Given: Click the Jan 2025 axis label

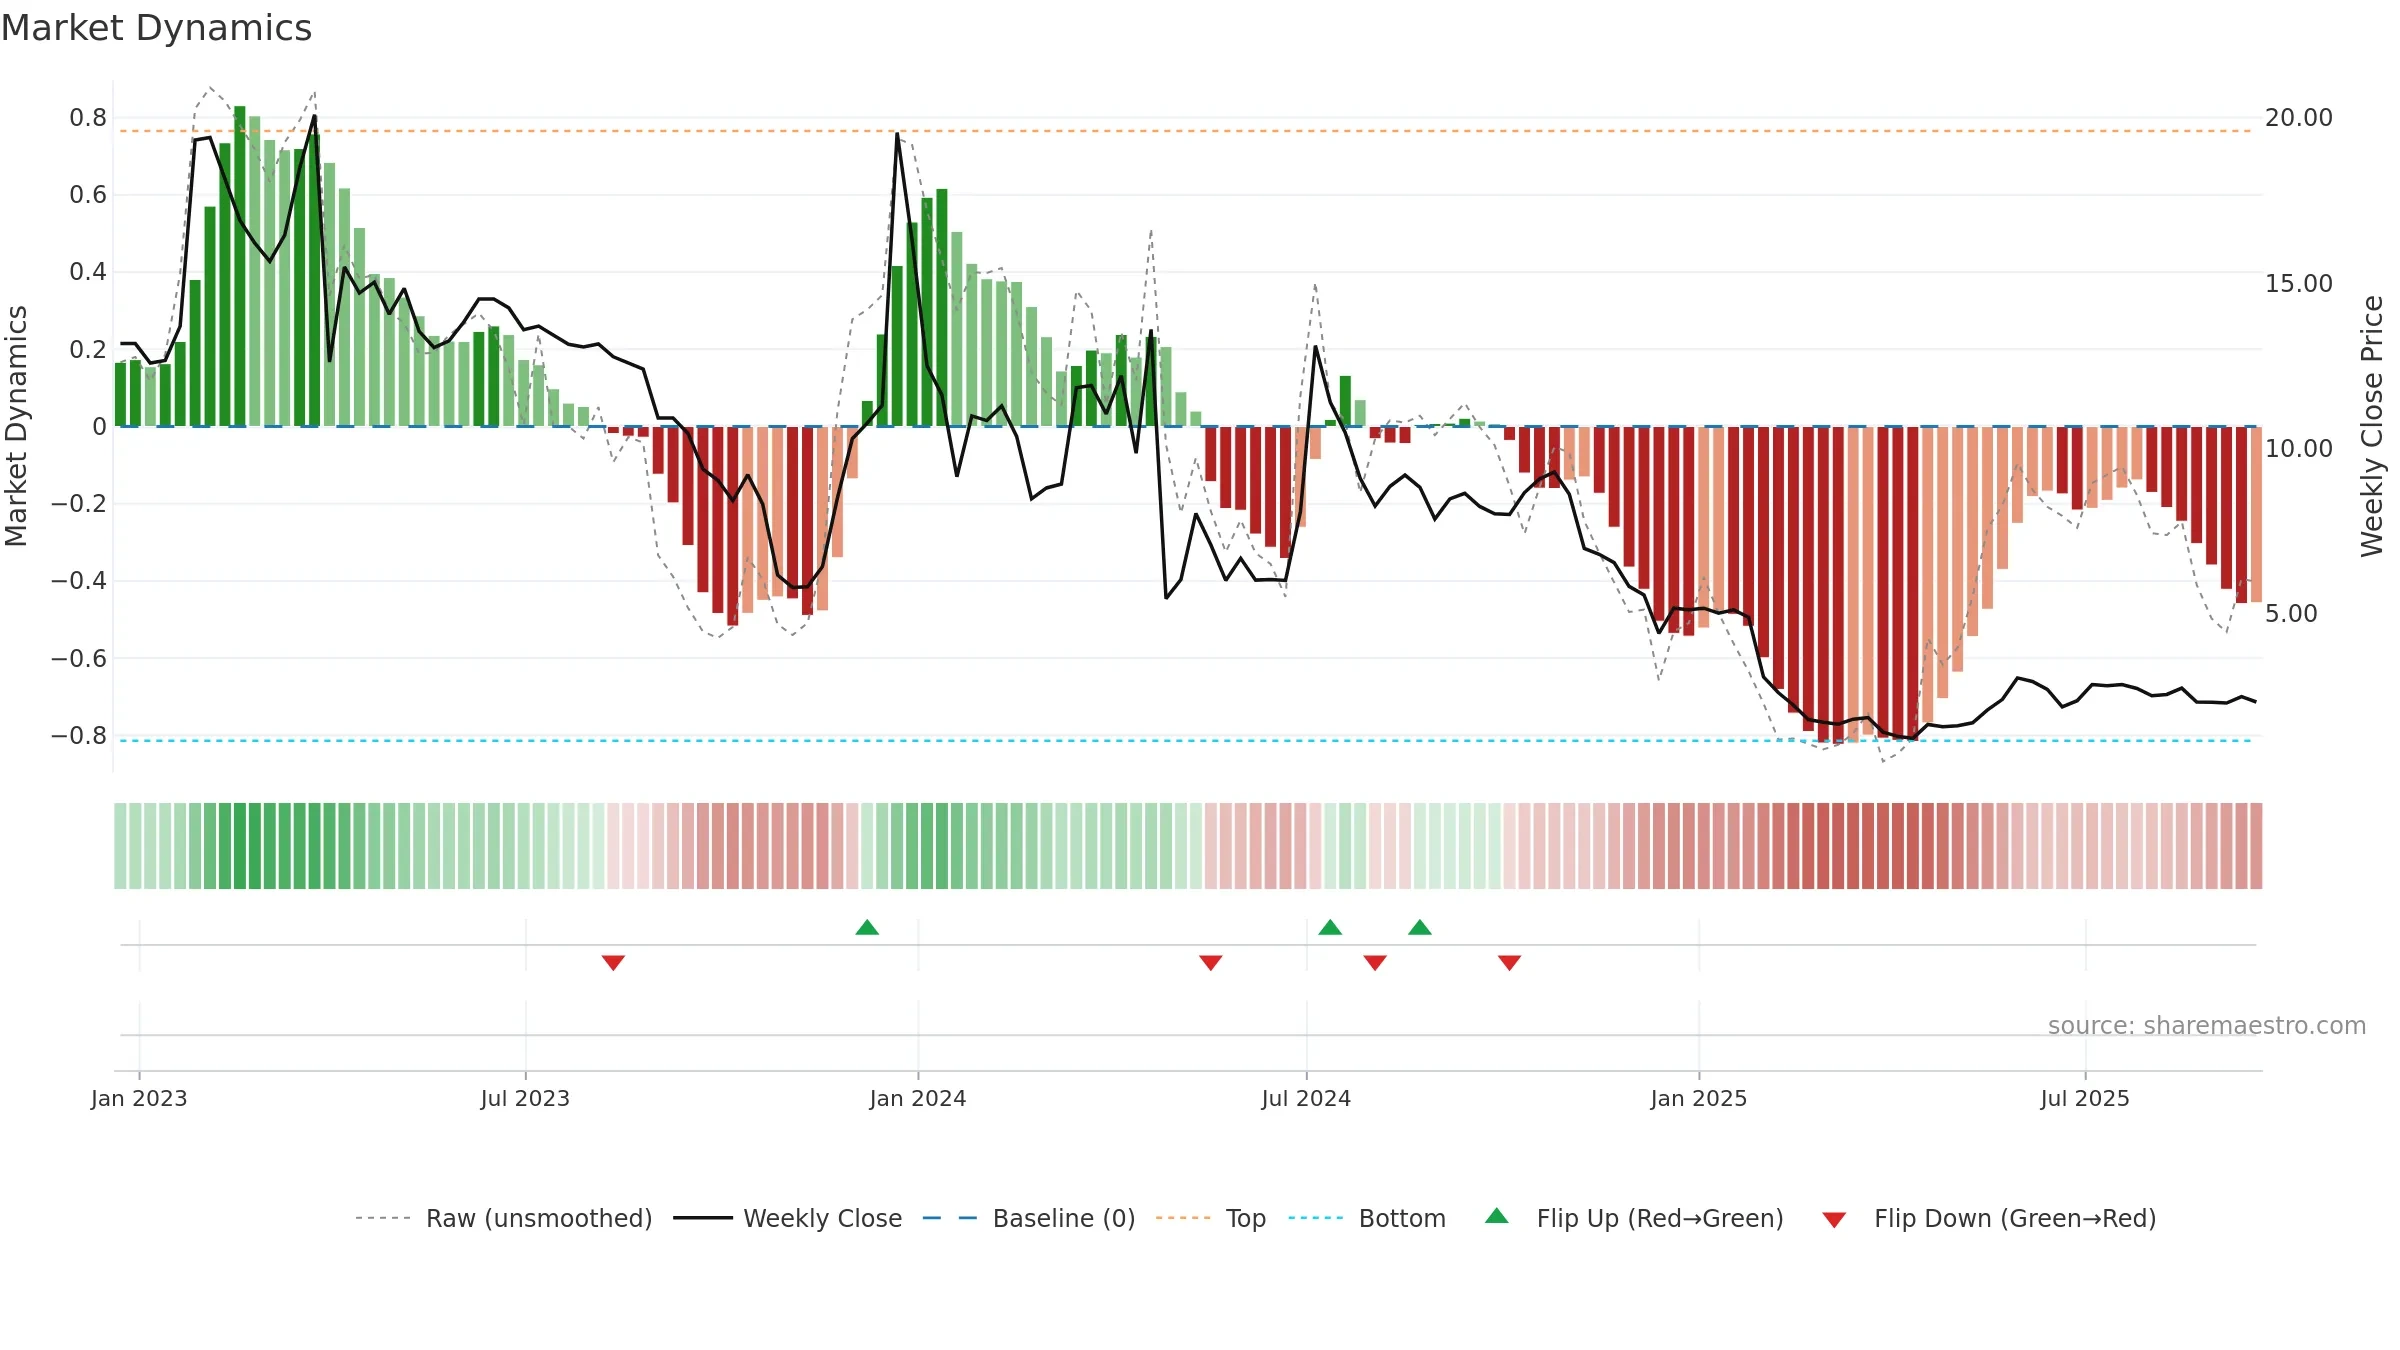Looking at the screenshot, I should (1699, 1098).
